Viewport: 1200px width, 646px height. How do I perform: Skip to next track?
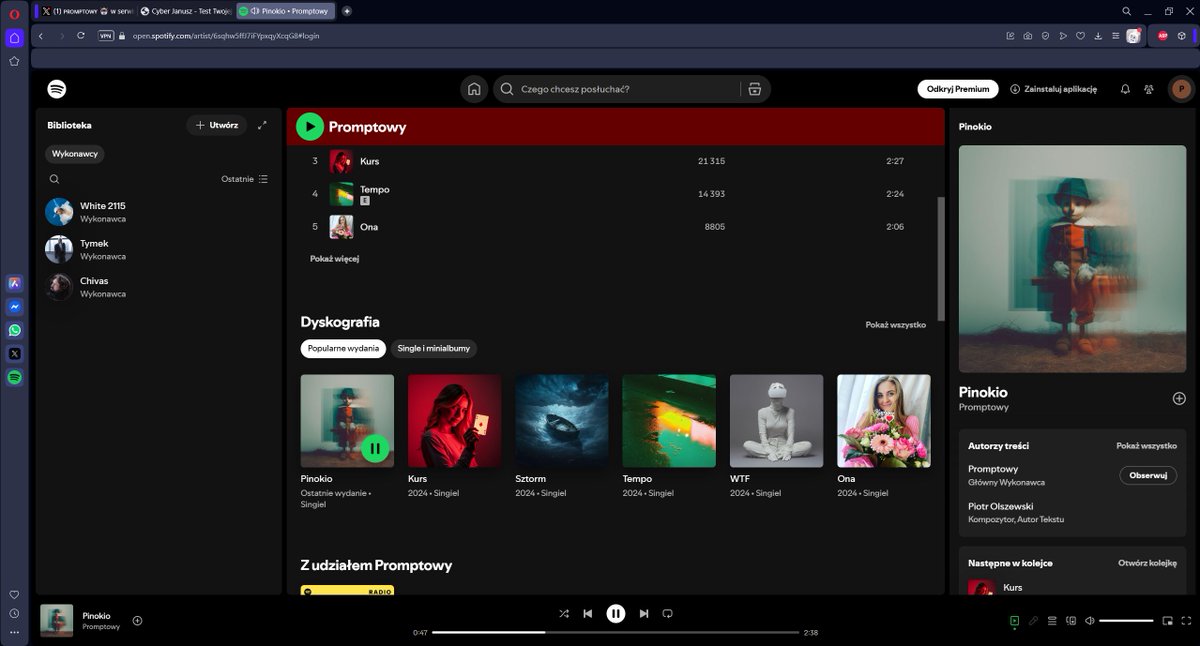(644, 613)
